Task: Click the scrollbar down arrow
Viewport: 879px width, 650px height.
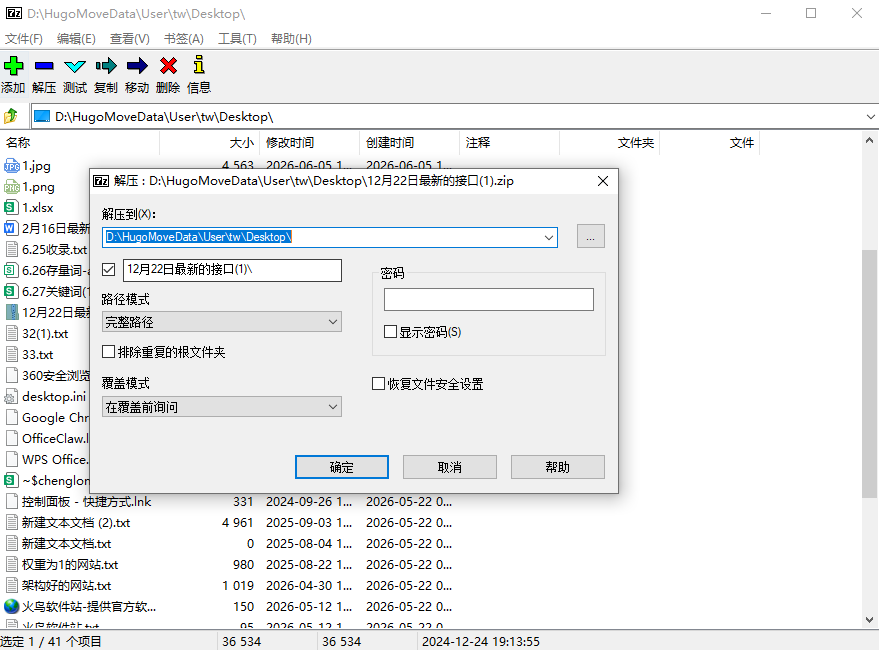Action: pyautogui.click(x=869, y=620)
